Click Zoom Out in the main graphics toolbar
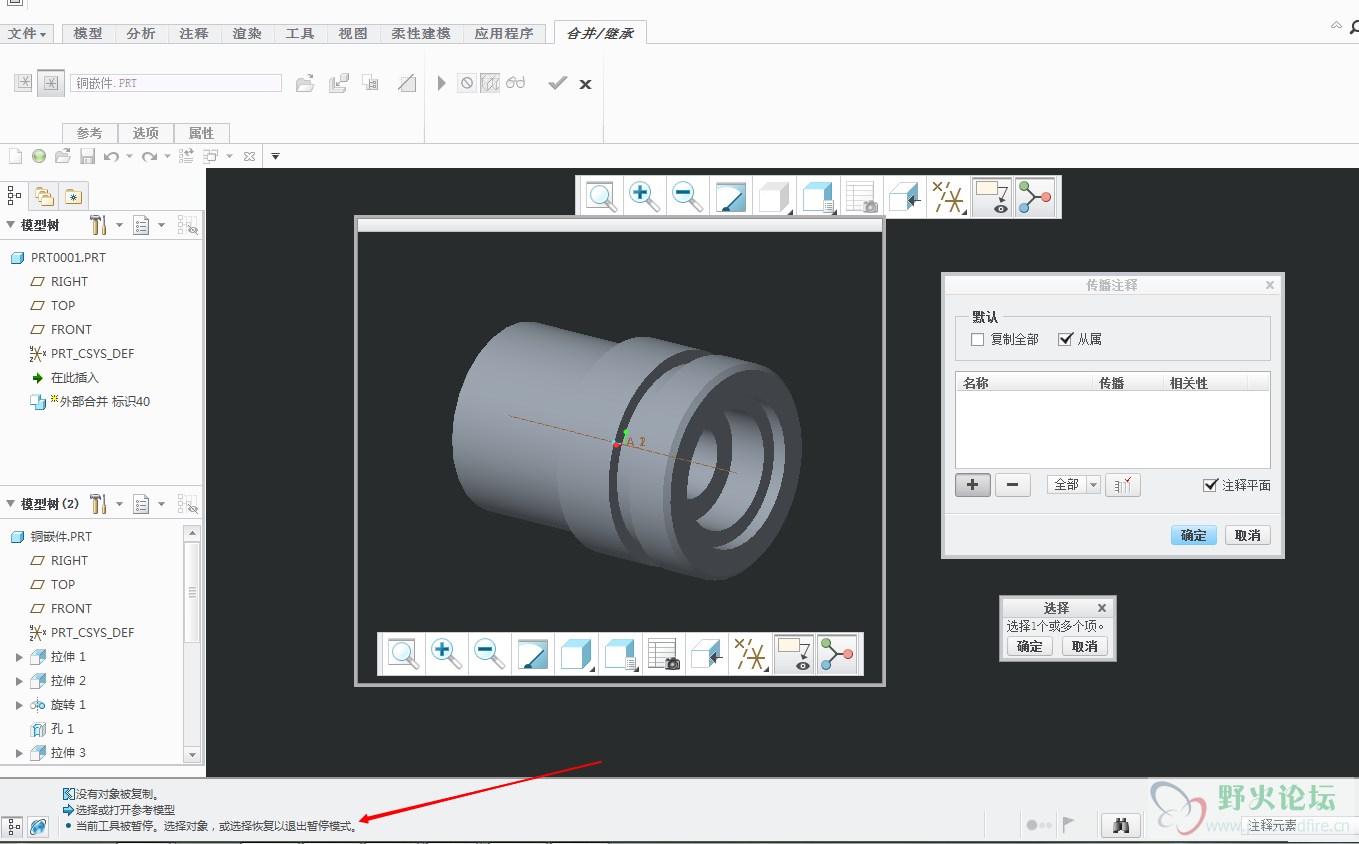The height and width of the screenshot is (844, 1359). [x=688, y=196]
